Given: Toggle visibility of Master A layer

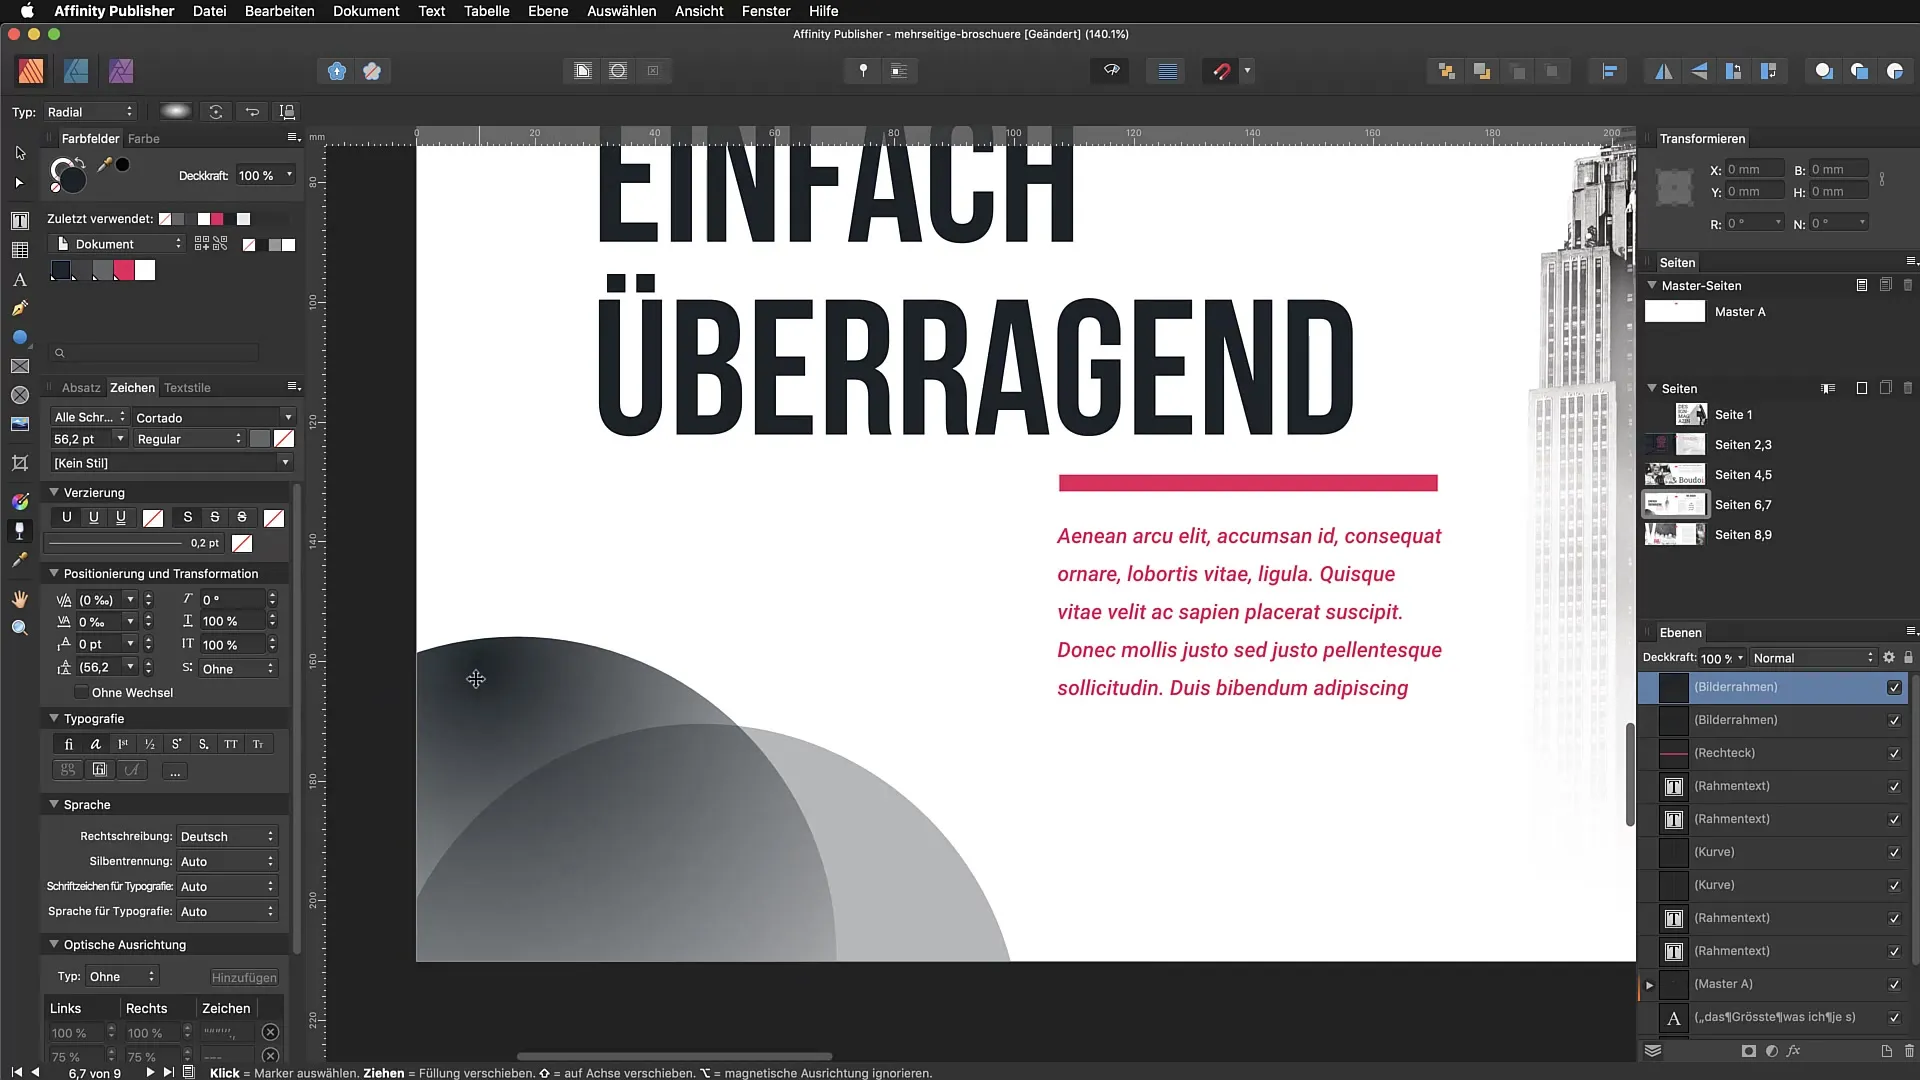Looking at the screenshot, I should [x=1894, y=984].
